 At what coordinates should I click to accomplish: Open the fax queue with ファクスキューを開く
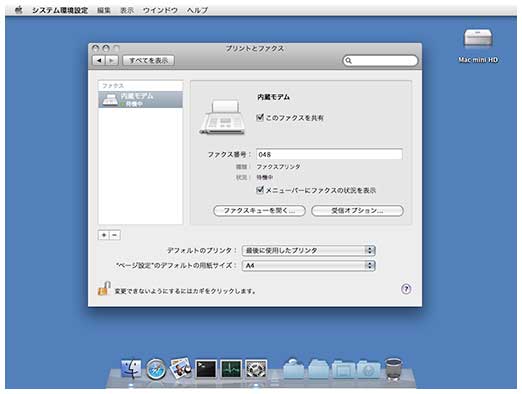(259, 211)
